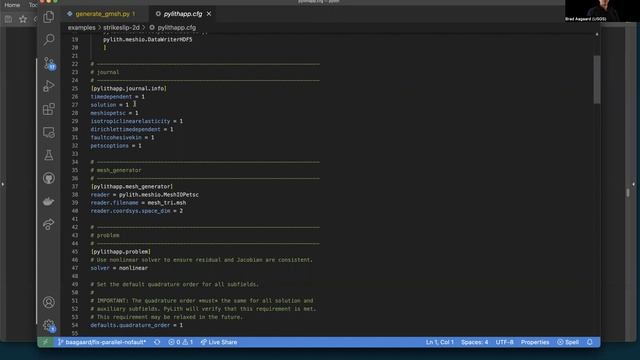Click the line 'timedependent = 1'
Viewport: 640px width, 360px height.
point(118,97)
